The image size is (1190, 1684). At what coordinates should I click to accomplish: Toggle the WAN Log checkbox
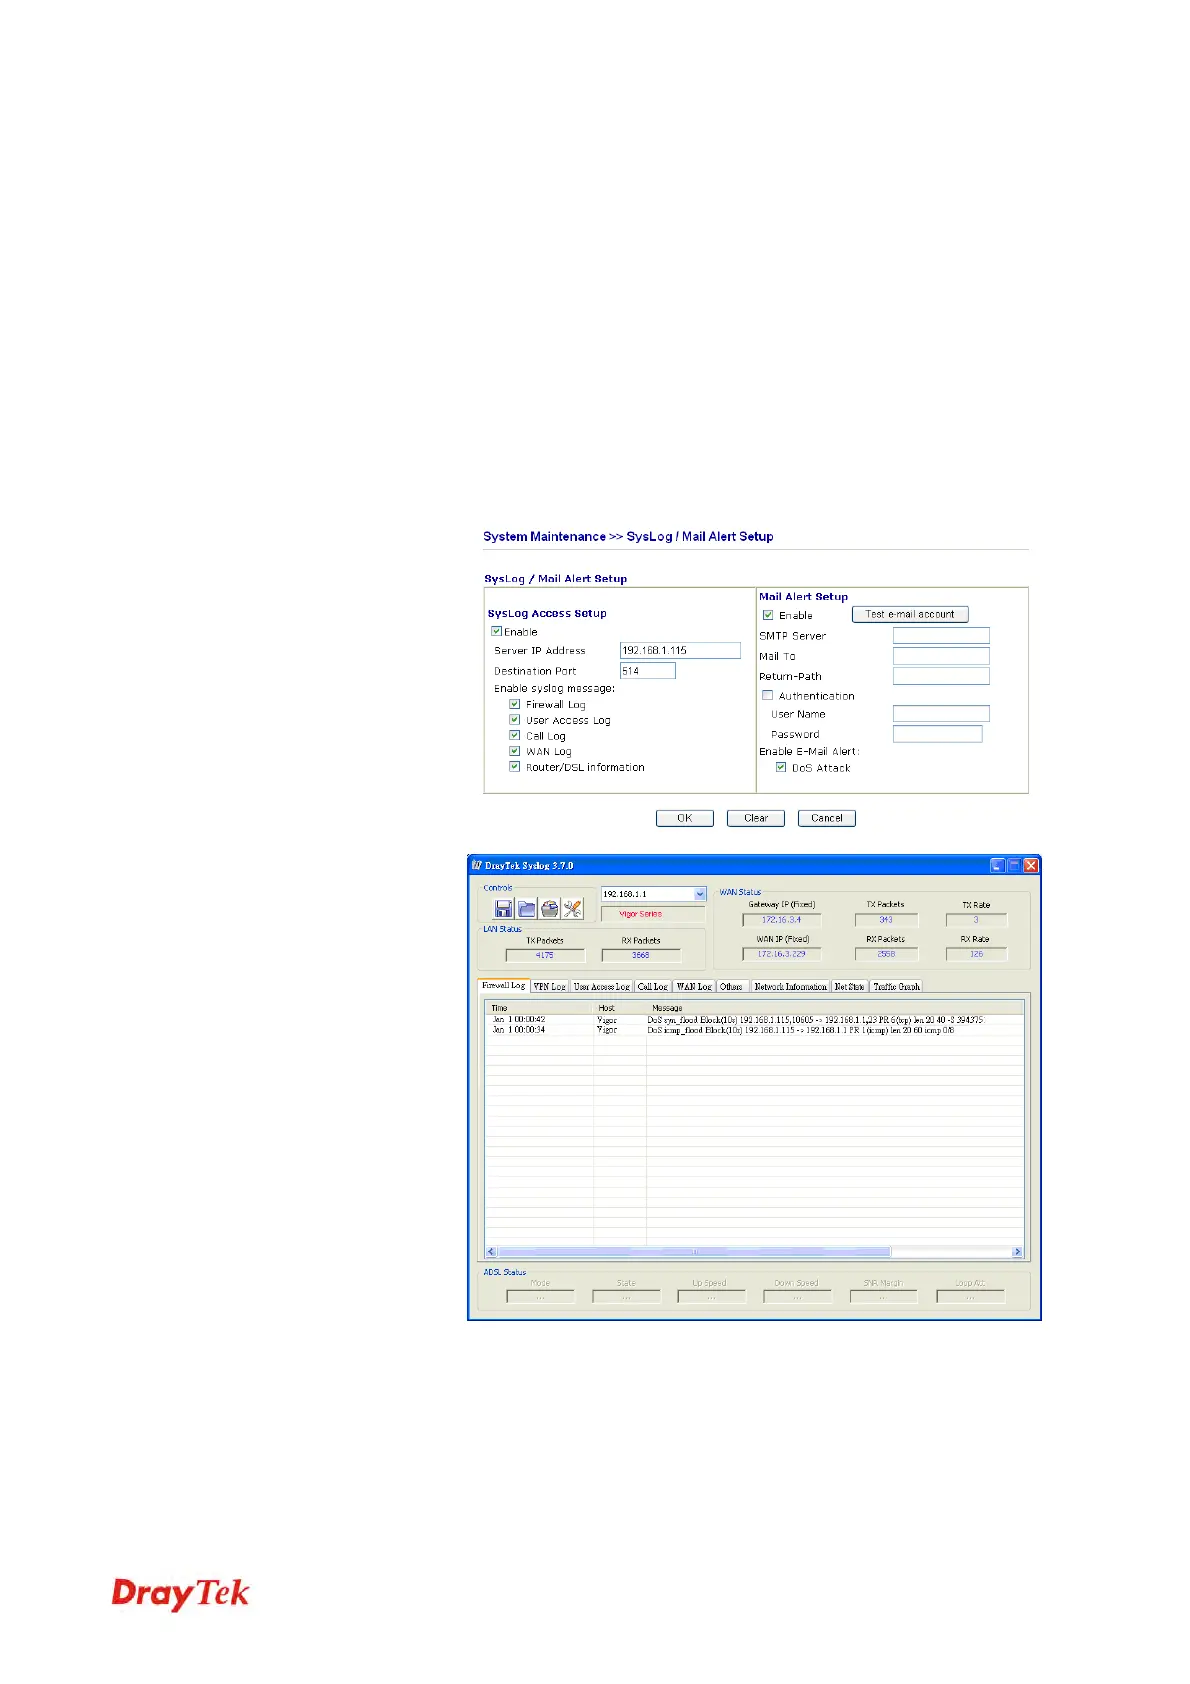[514, 751]
